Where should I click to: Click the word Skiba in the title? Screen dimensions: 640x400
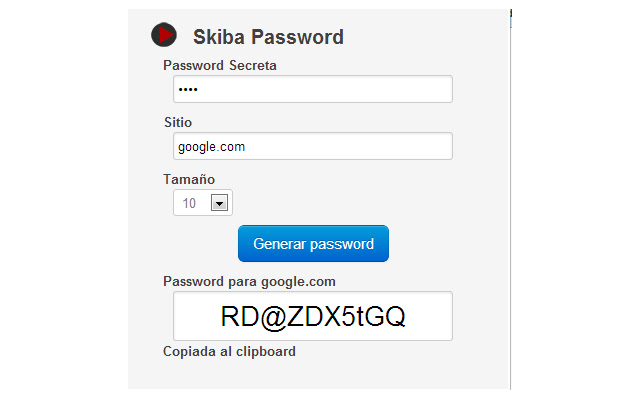click(218, 38)
